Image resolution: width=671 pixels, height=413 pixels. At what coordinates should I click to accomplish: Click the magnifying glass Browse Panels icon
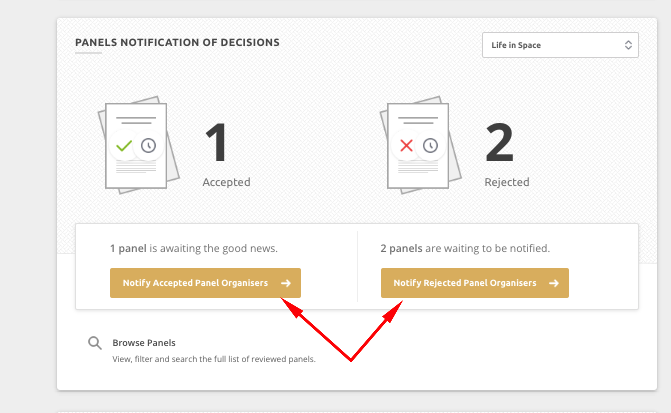coord(95,343)
